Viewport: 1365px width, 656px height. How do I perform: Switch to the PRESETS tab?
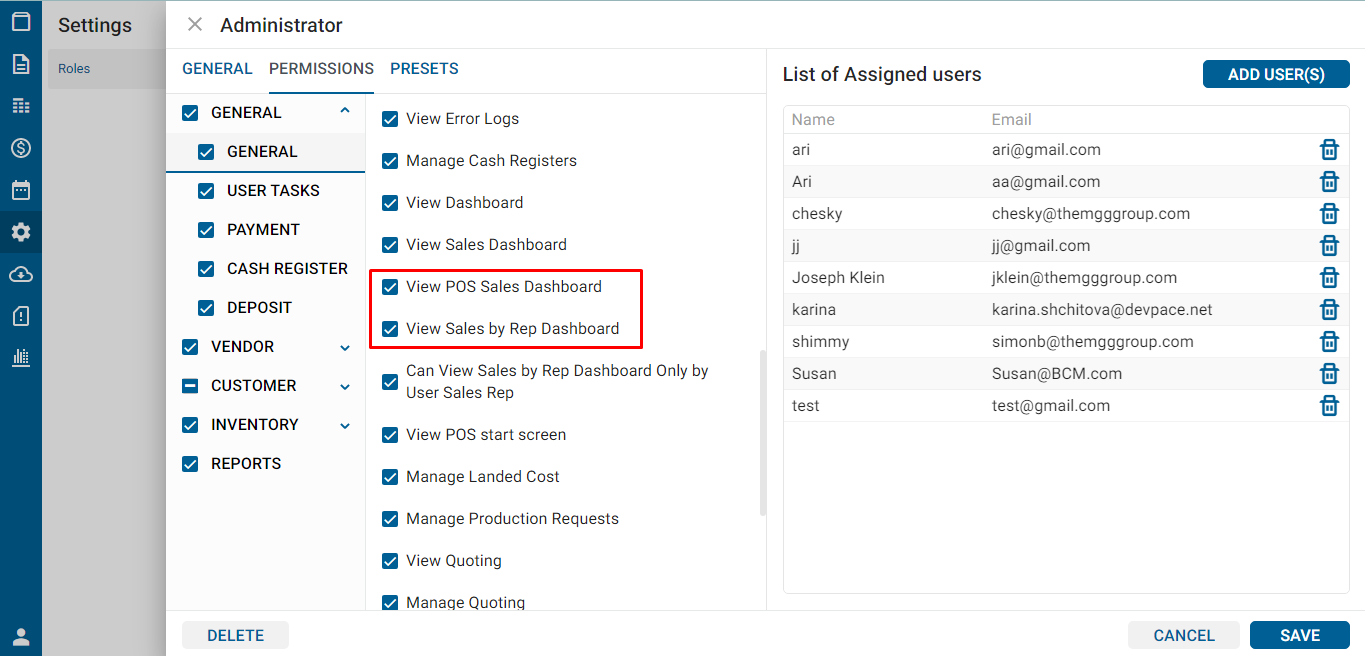pos(424,69)
